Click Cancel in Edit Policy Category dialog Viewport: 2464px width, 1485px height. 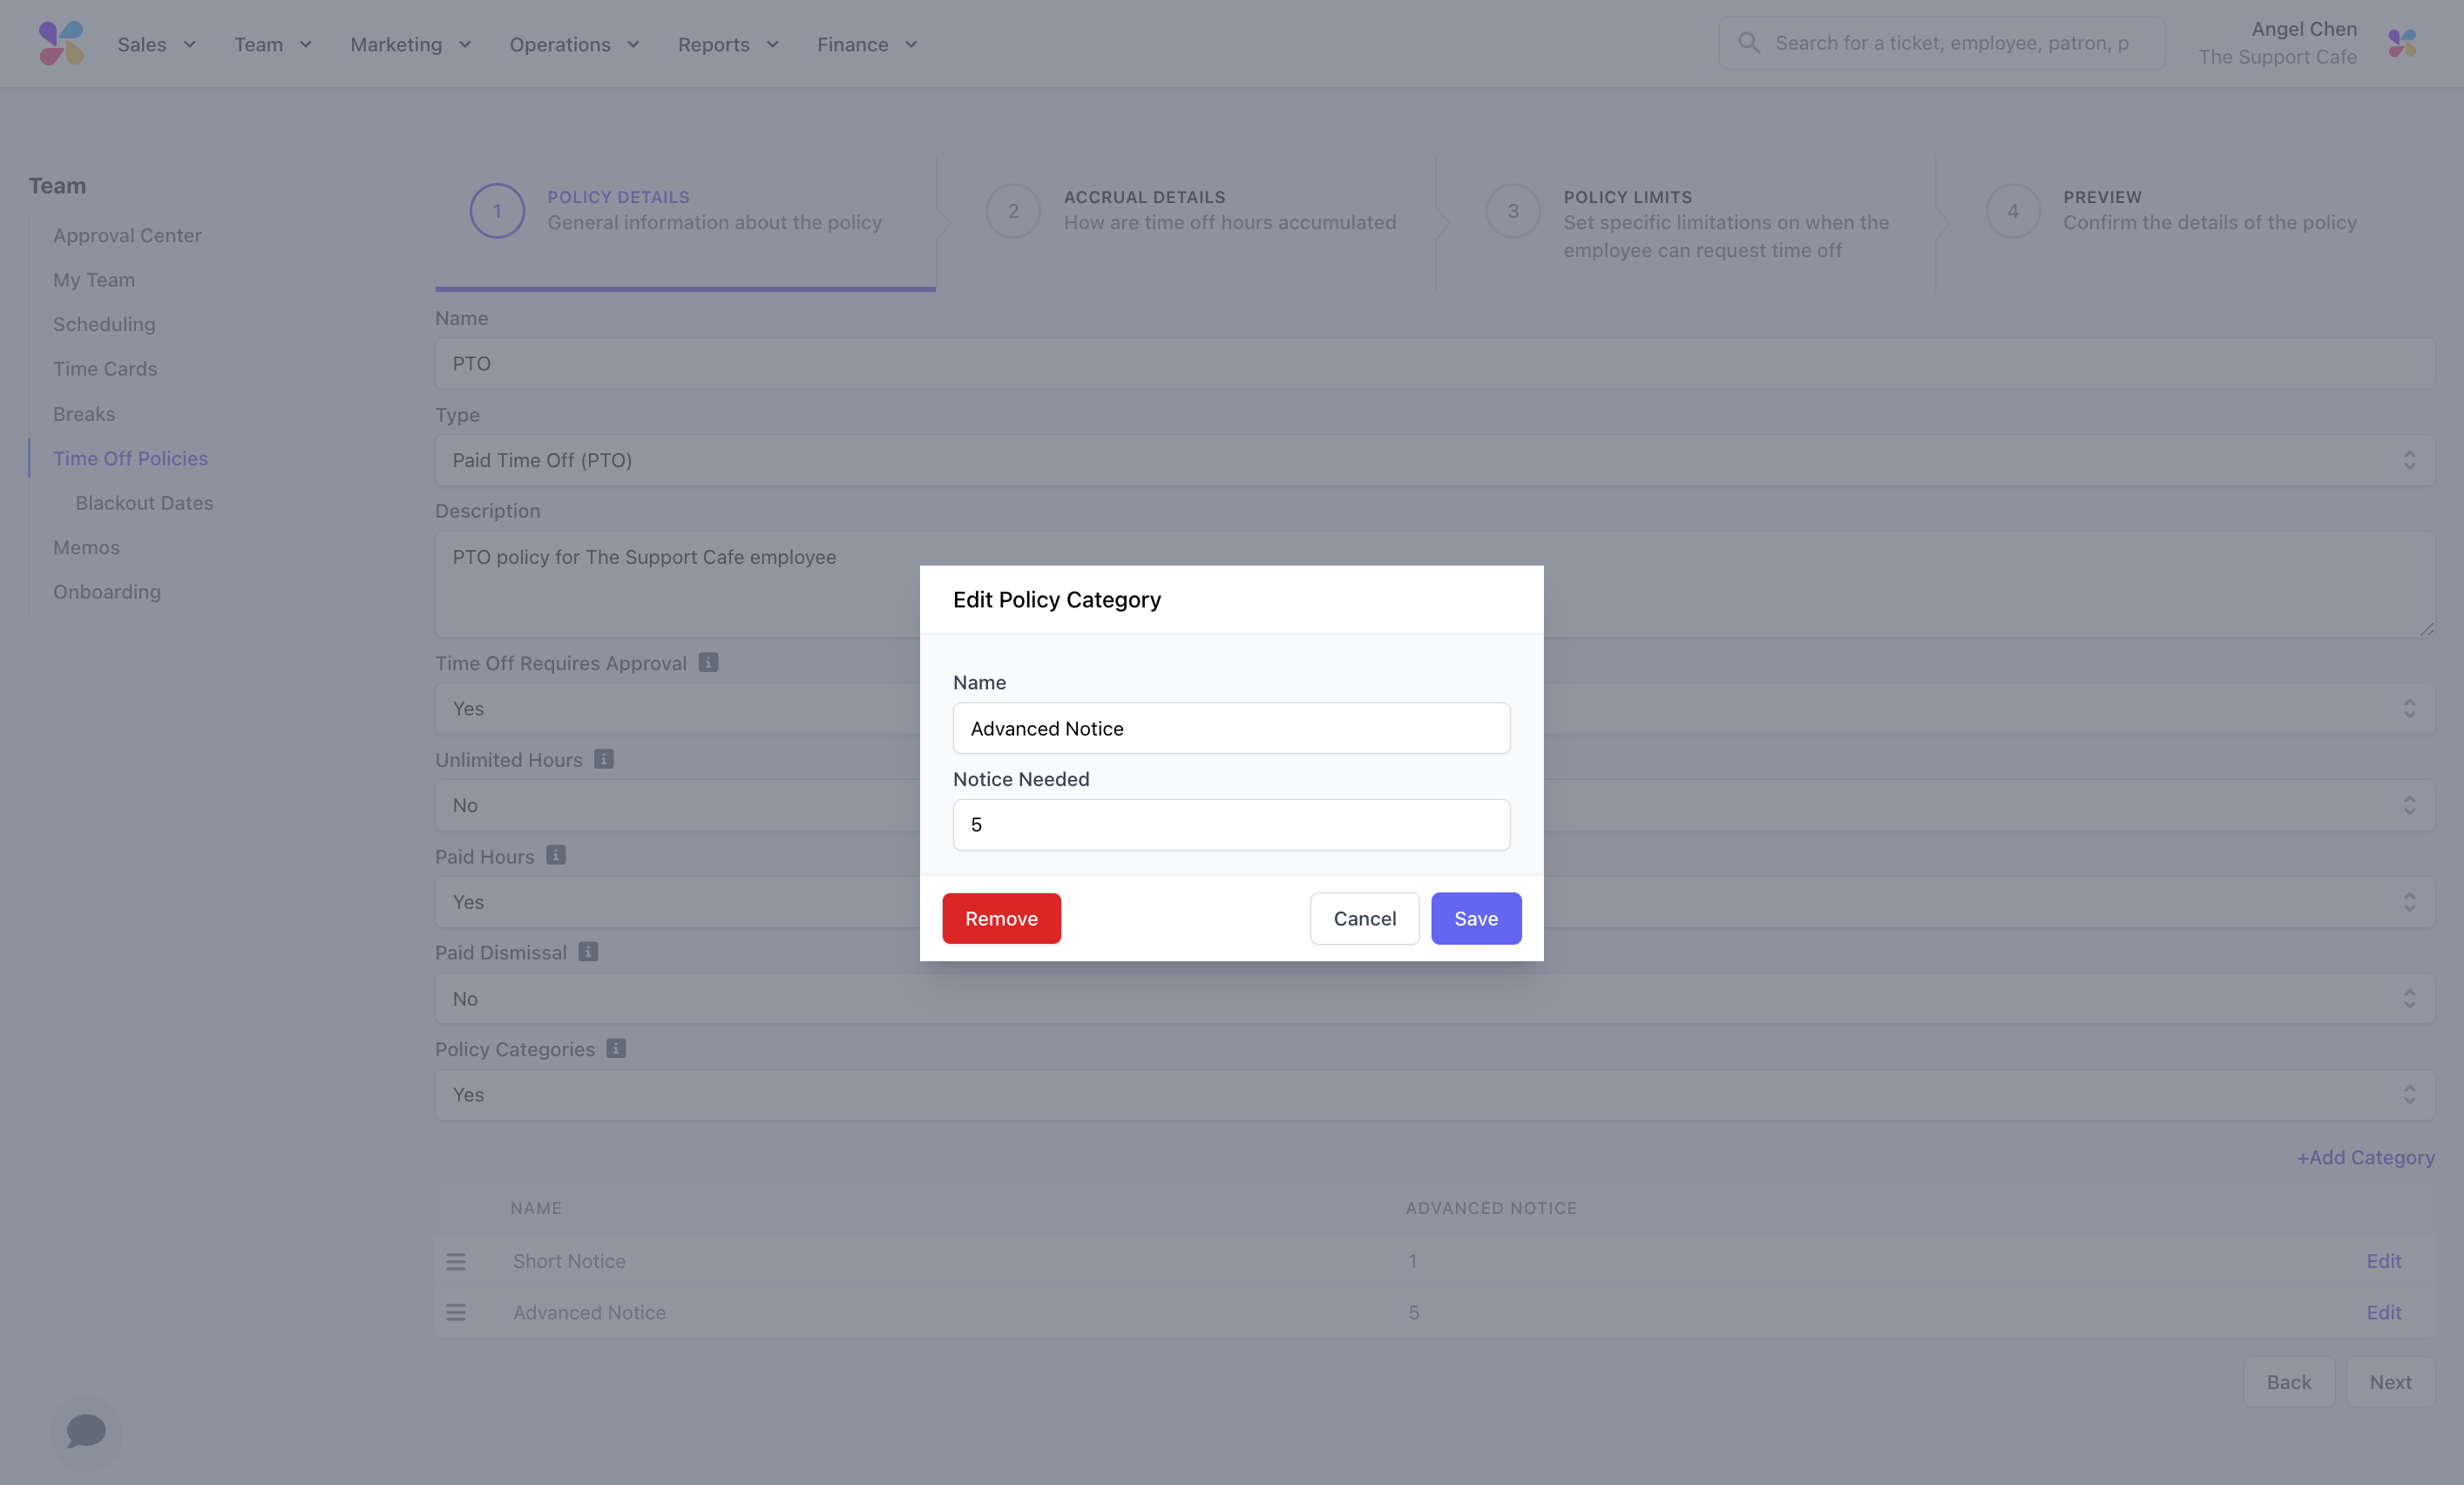(x=1364, y=918)
